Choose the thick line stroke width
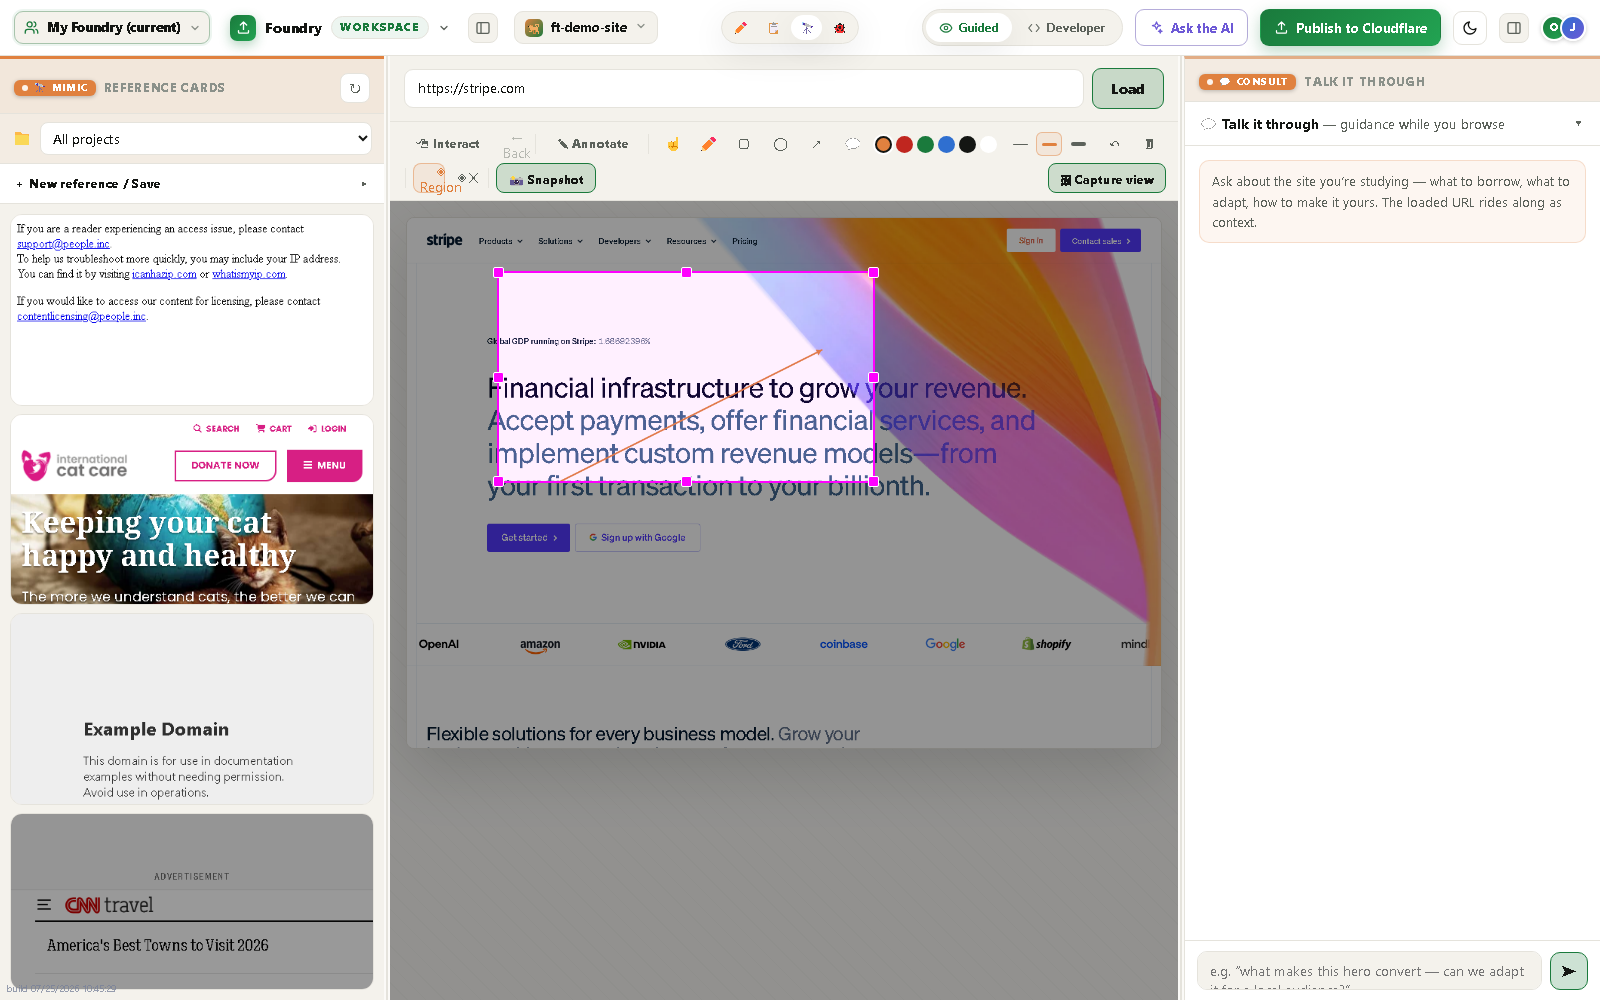Image resolution: width=1600 pixels, height=1000 pixels. pos(1078,144)
